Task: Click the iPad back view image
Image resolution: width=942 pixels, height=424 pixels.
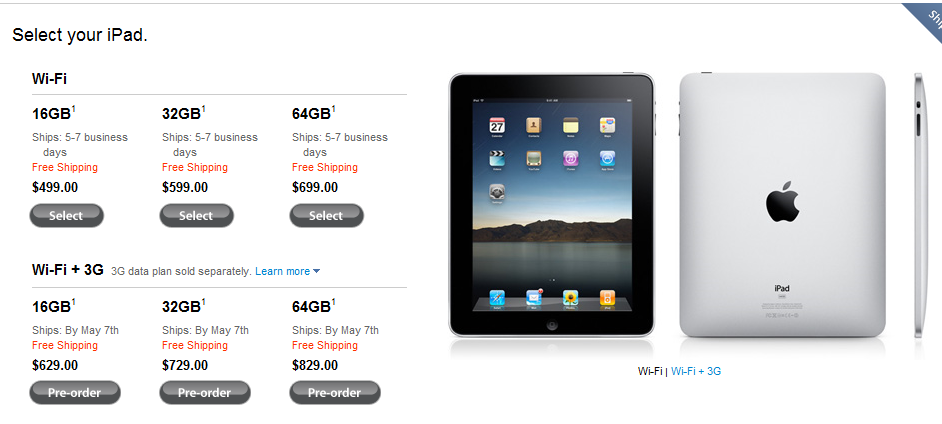Action: (x=782, y=205)
